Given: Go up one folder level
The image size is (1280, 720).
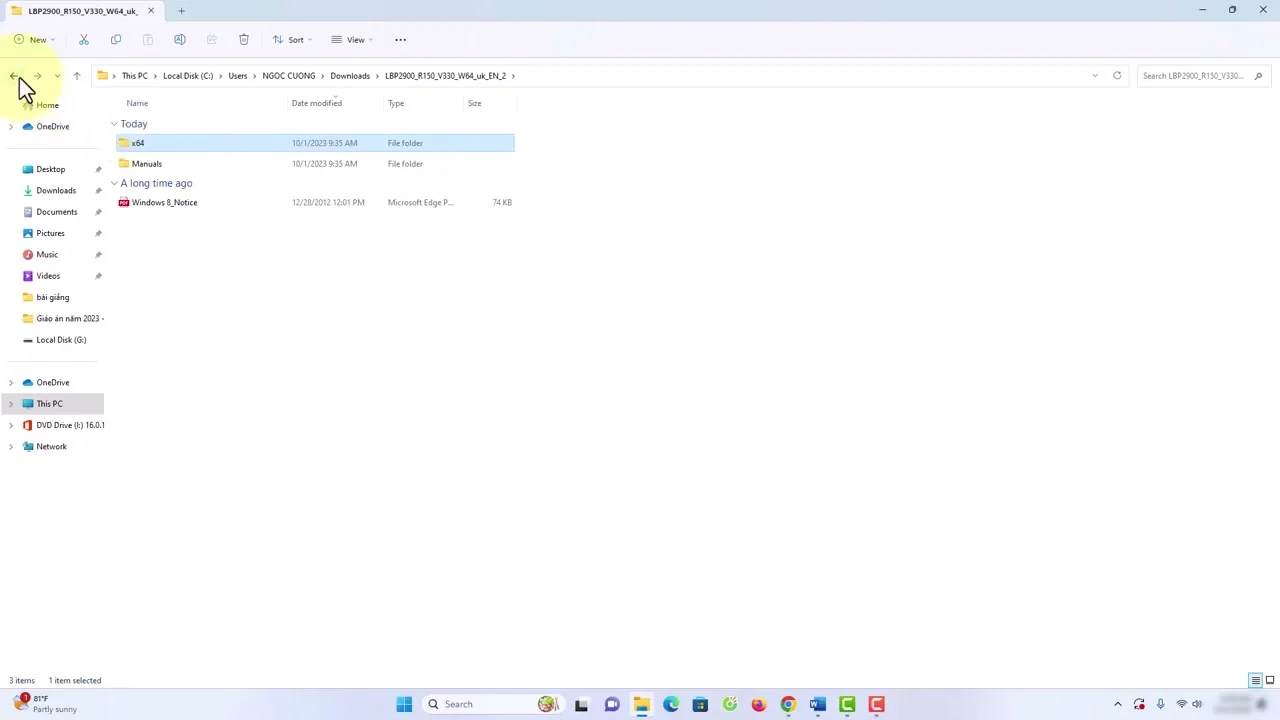Looking at the screenshot, I should [x=76, y=76].
